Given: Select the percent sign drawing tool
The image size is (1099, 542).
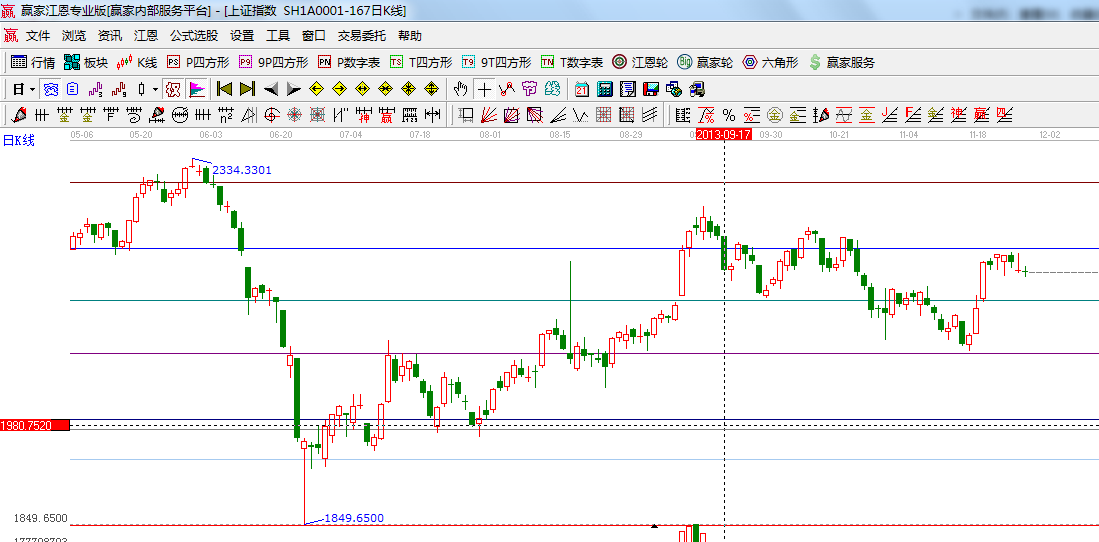Looking at the screenshot, I should 729,115.
